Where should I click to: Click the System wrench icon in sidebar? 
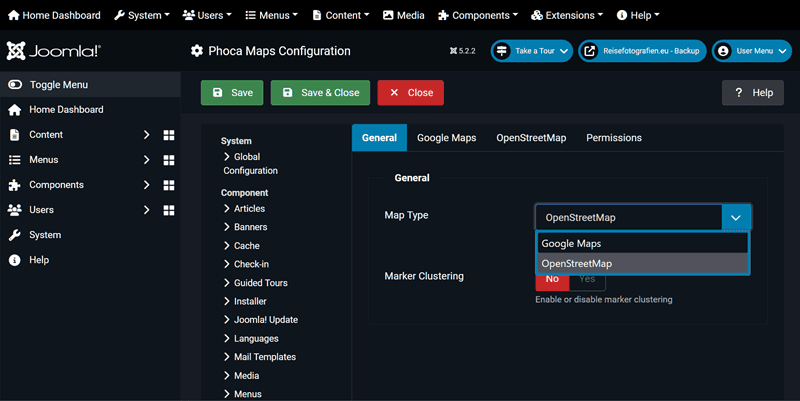[15, 235]
